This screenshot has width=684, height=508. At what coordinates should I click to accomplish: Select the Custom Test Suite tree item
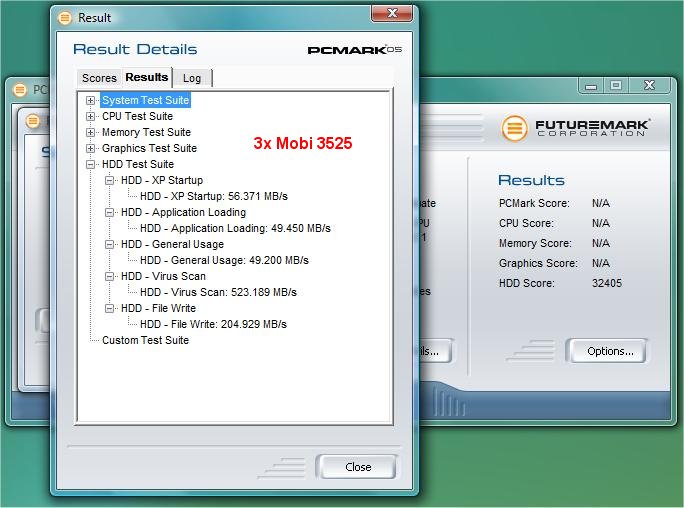coord(145,340)
